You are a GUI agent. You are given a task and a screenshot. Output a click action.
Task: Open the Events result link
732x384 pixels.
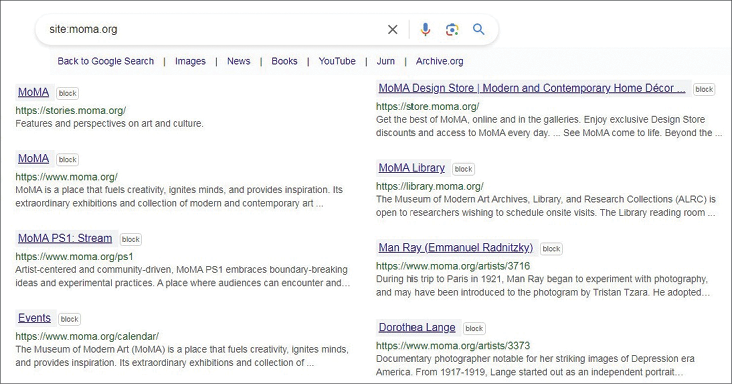pyautogui.click(x=34, y=318)
